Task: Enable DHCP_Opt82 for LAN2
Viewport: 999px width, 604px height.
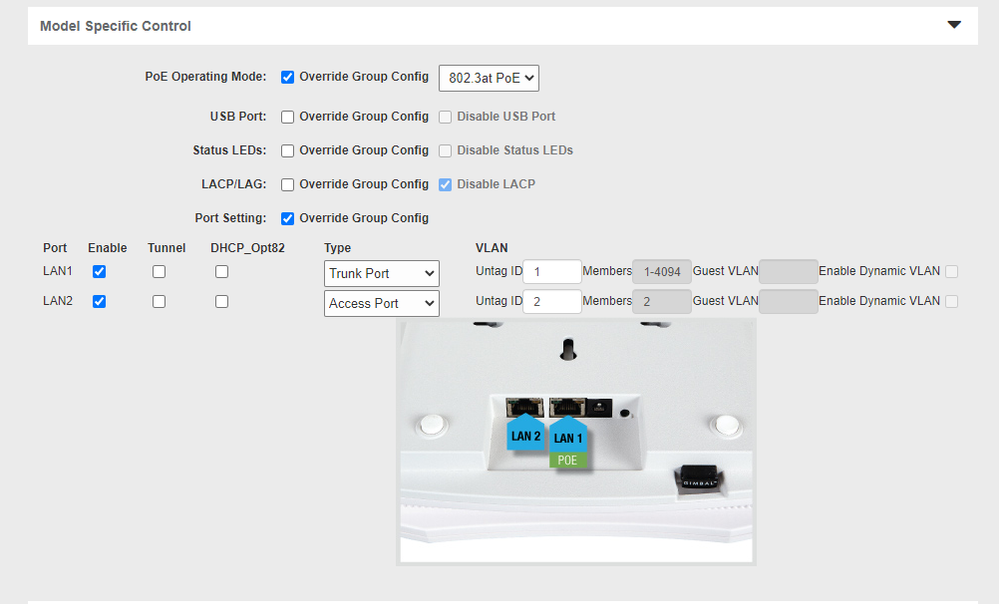Action: 222,302
